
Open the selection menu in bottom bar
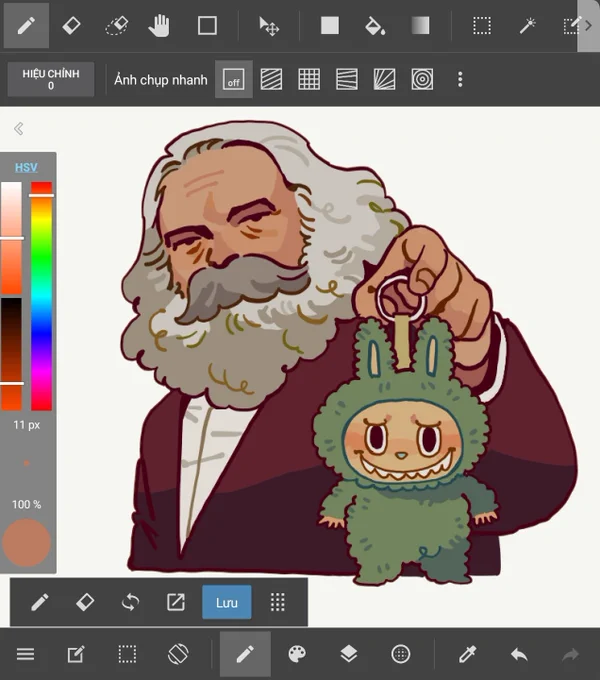(127, 654)
